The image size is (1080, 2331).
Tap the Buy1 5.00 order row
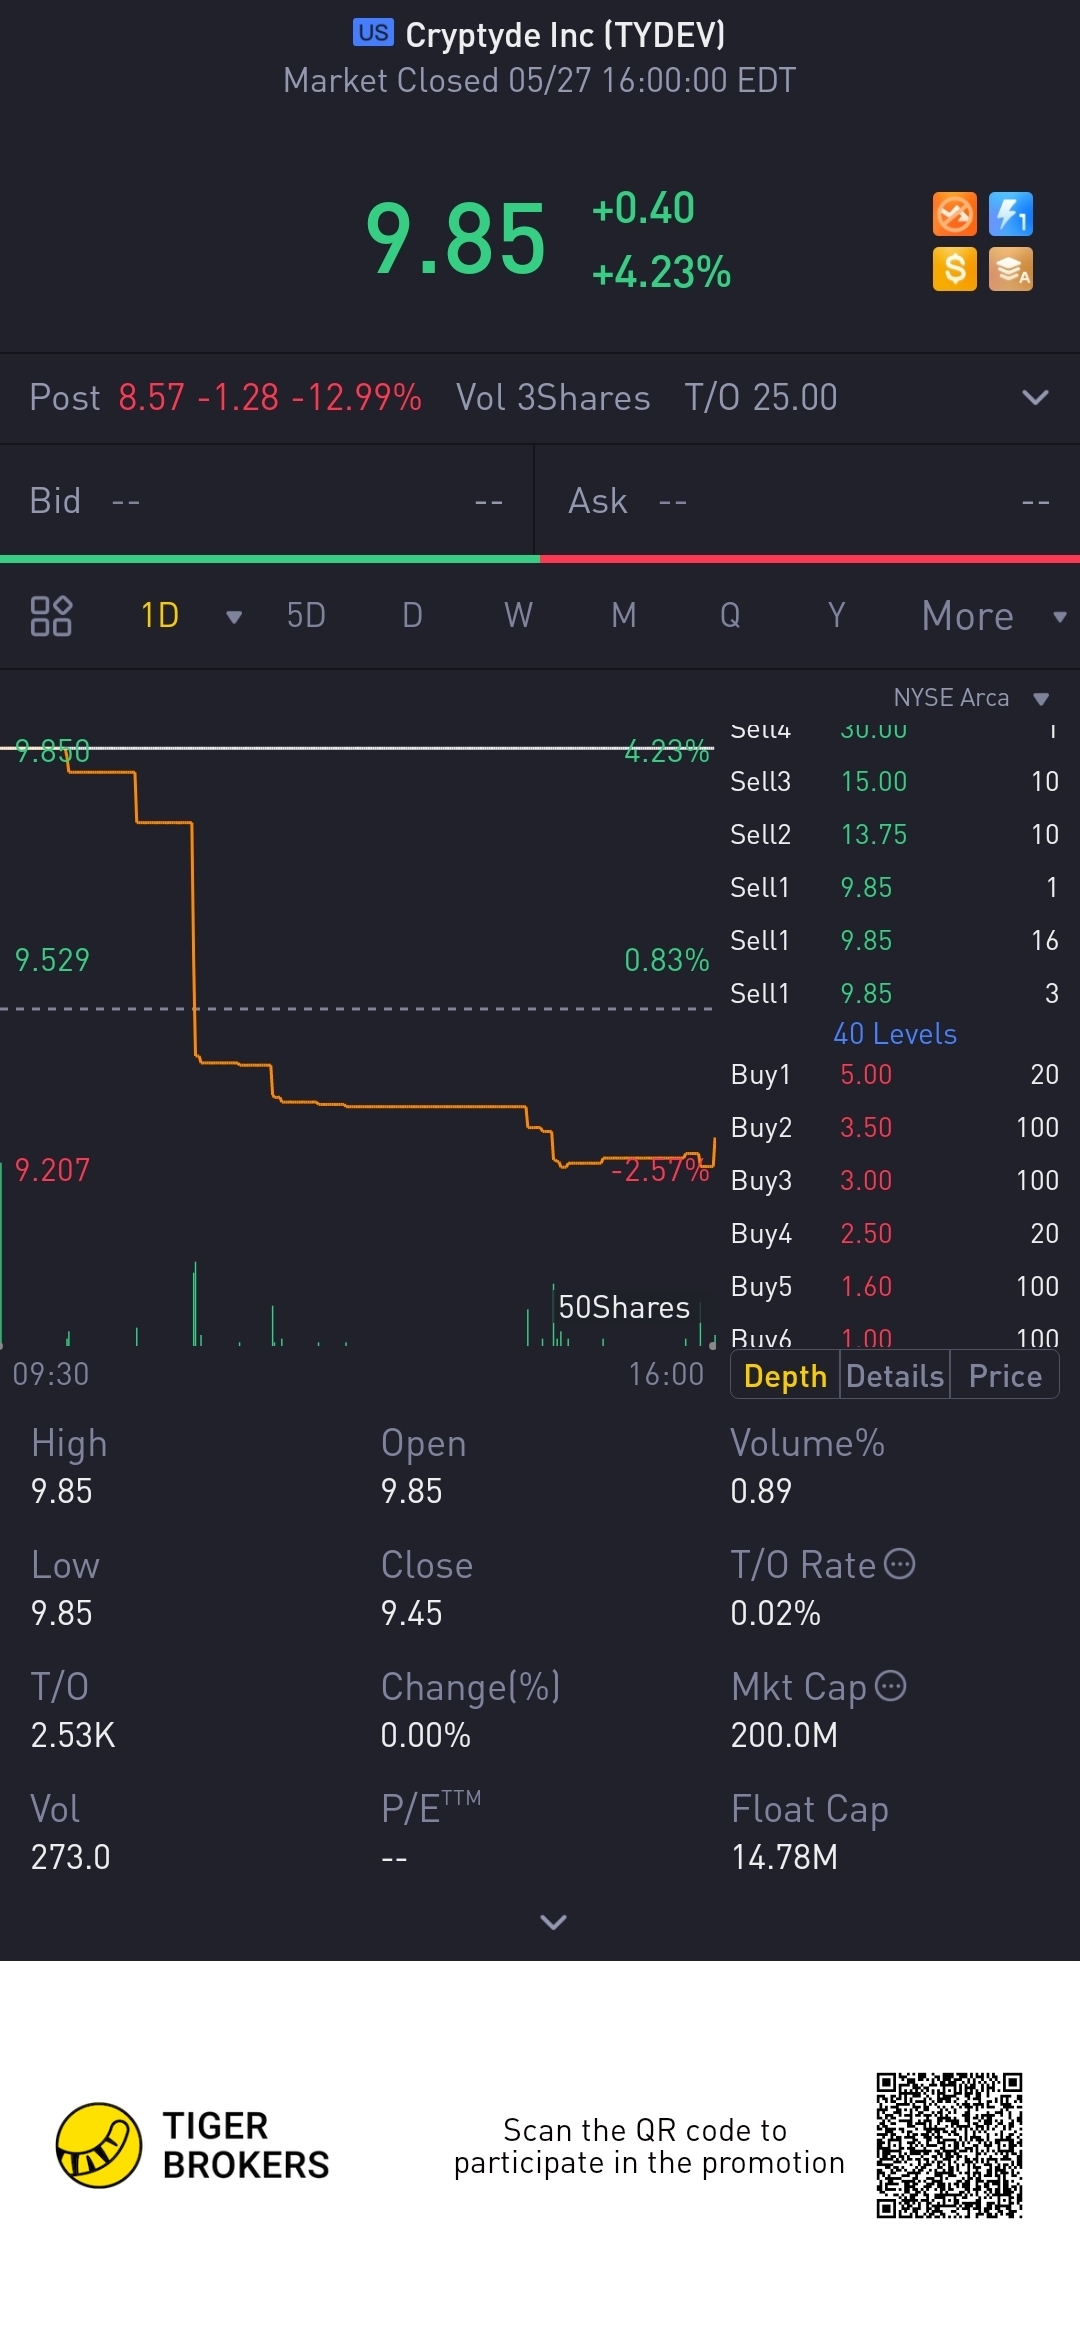pyautogui.click(x=894, y=1074)
